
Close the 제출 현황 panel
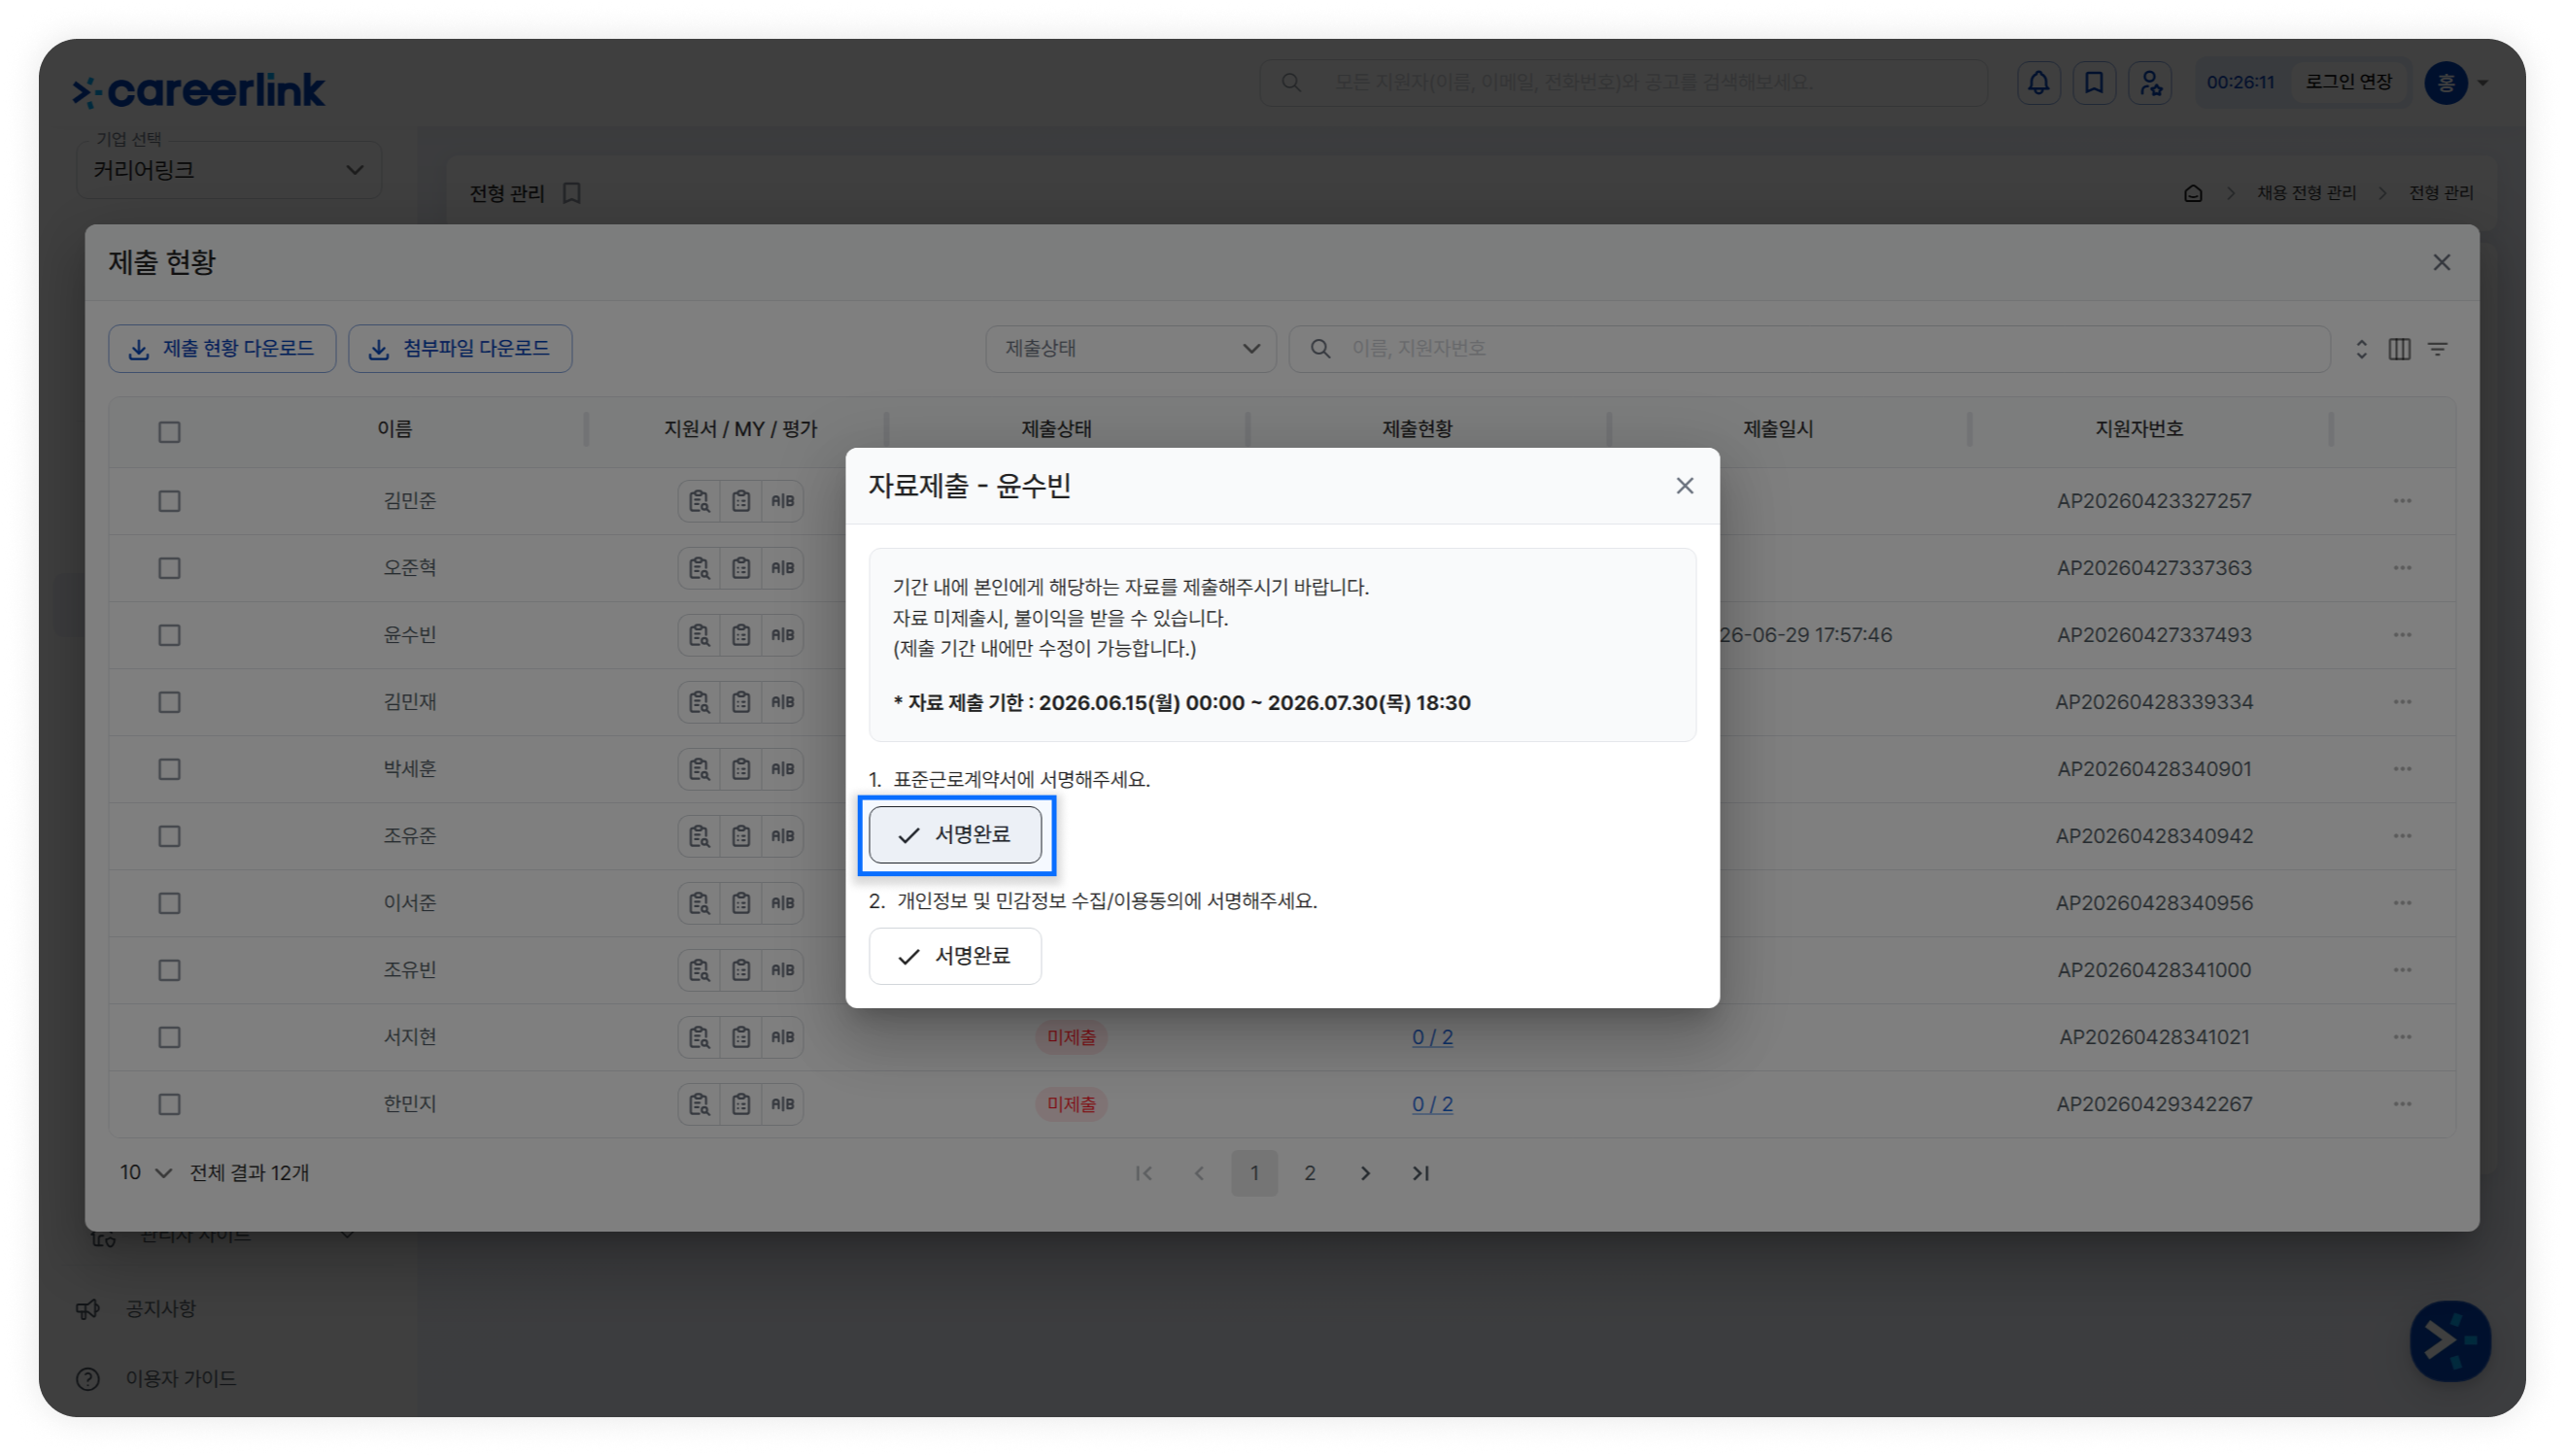click(x=2441, y=262)
